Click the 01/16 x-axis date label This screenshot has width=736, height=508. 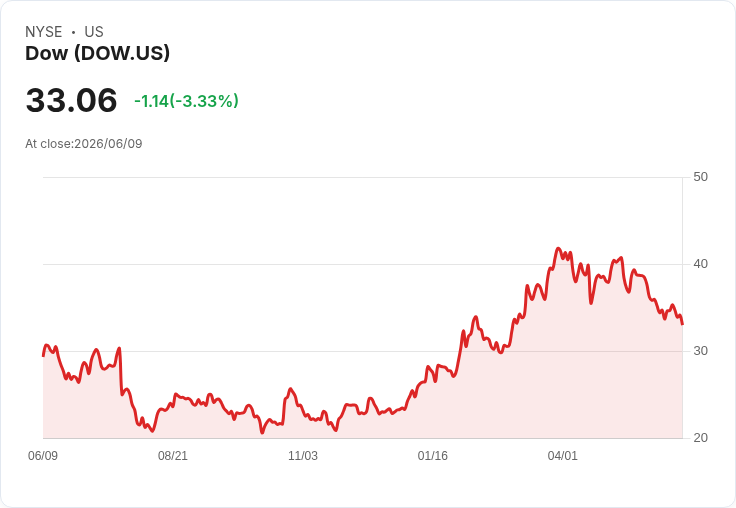[433, 455]
